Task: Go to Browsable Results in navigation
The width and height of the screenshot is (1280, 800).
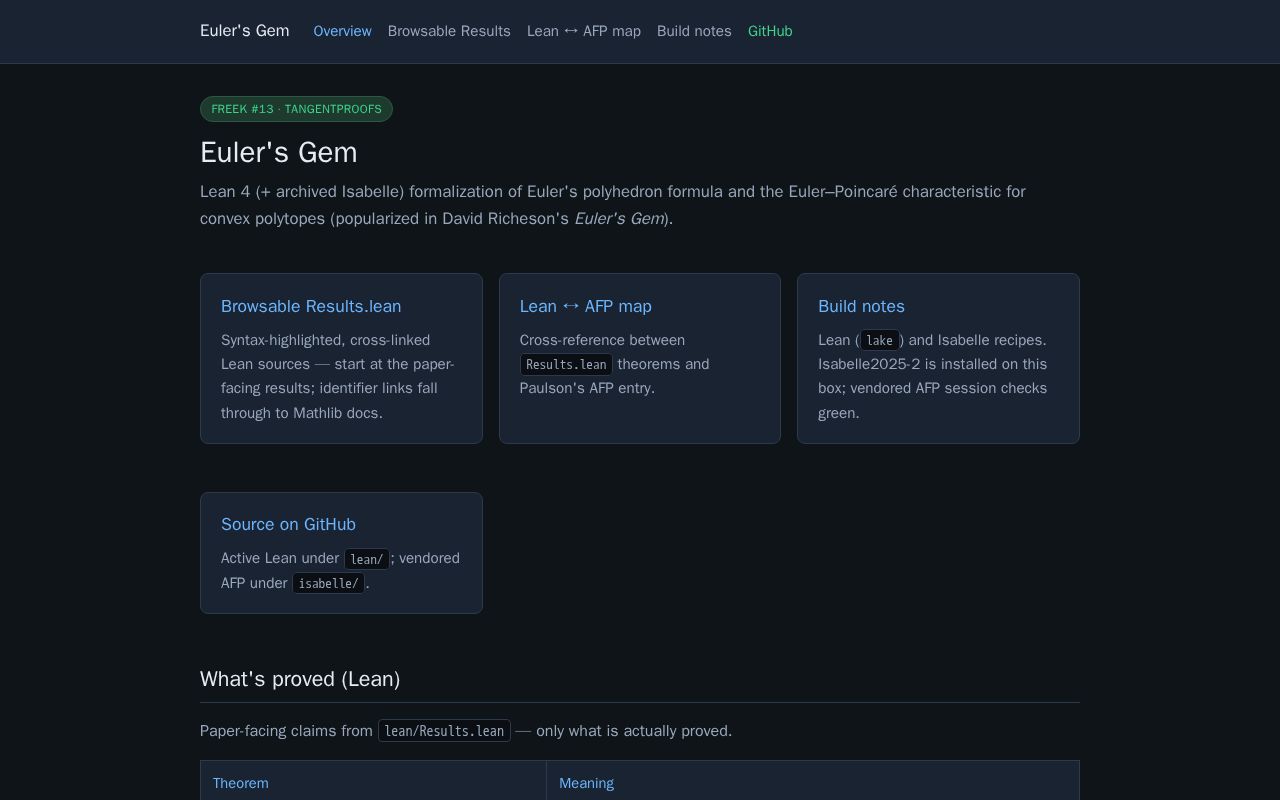Action: coord(449,31)
